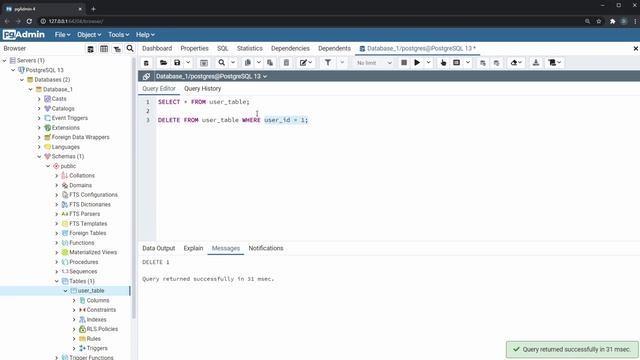Click the Search Objects icon in Browser panel

(x=130, y=49)
